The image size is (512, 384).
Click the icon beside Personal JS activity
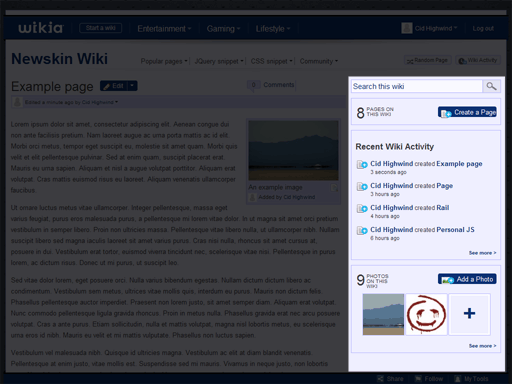pyautogui.click(x=362, y=230)
